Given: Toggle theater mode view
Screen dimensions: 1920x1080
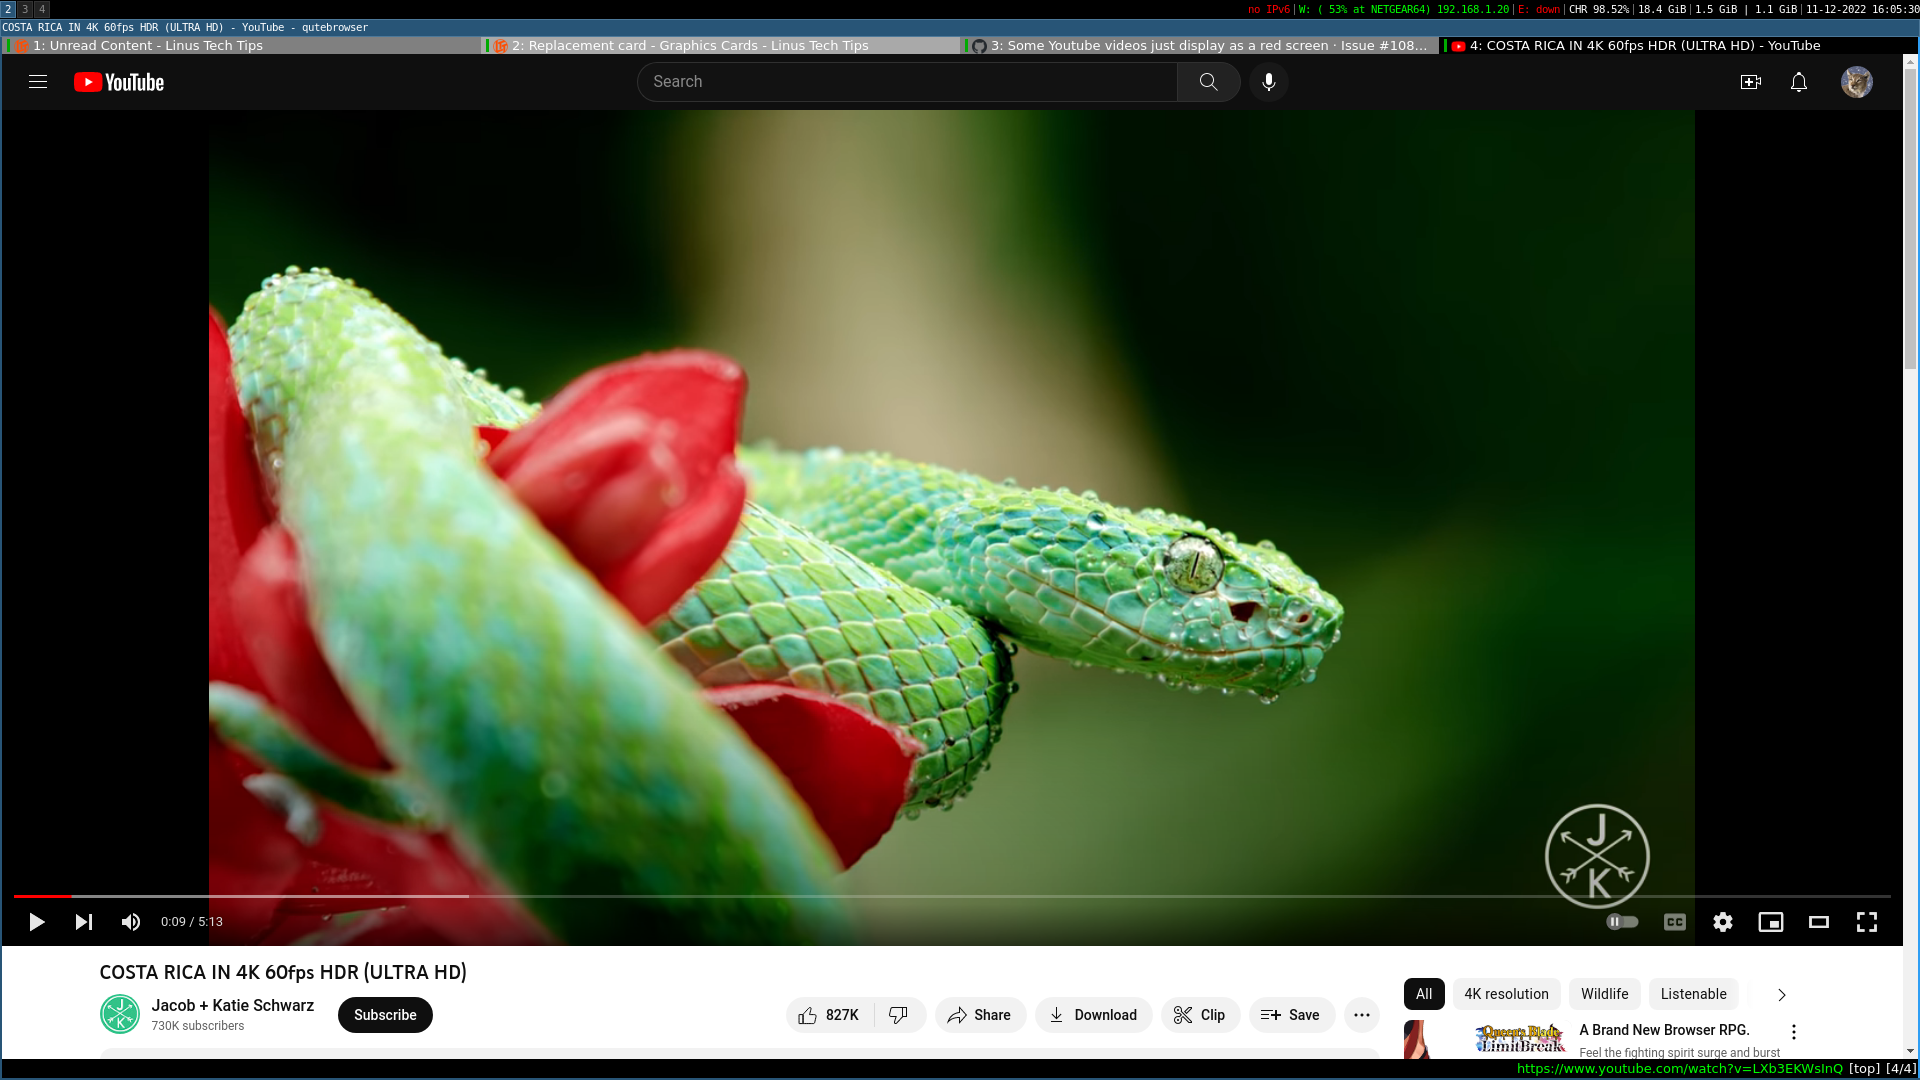Looking at the screenshot, I should (x=1818, y=922).
